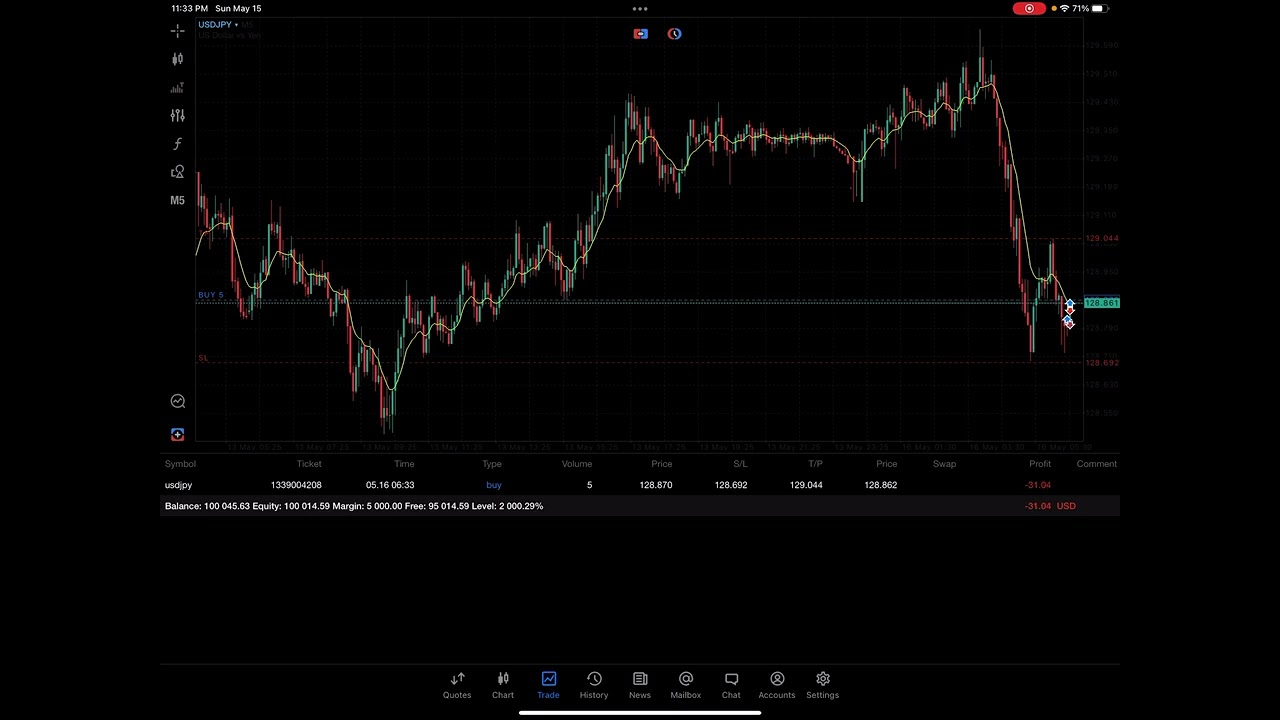
Task: Expand the USDJPY symbol dropdown
Action: [x=217, y=24]
